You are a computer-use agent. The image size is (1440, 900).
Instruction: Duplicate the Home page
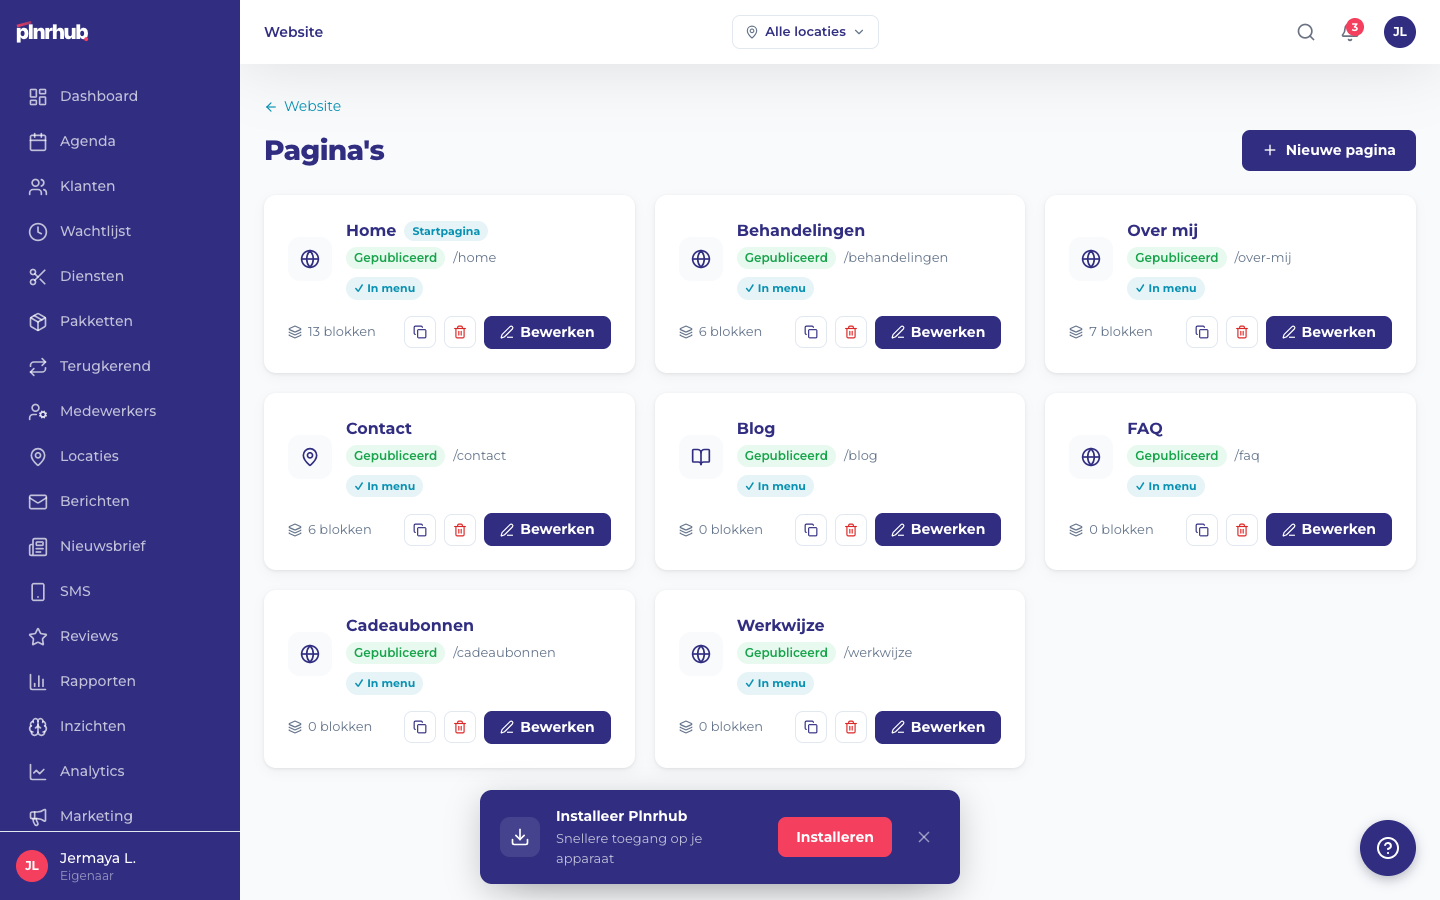(420, 332)
